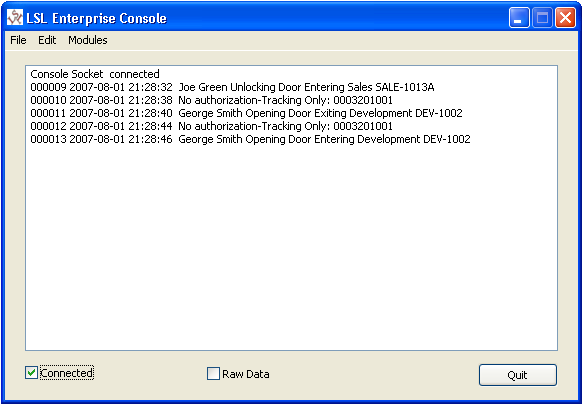Click the Raw Data label text
Viewport: 584px width, 406px height.
click(246, 374)
